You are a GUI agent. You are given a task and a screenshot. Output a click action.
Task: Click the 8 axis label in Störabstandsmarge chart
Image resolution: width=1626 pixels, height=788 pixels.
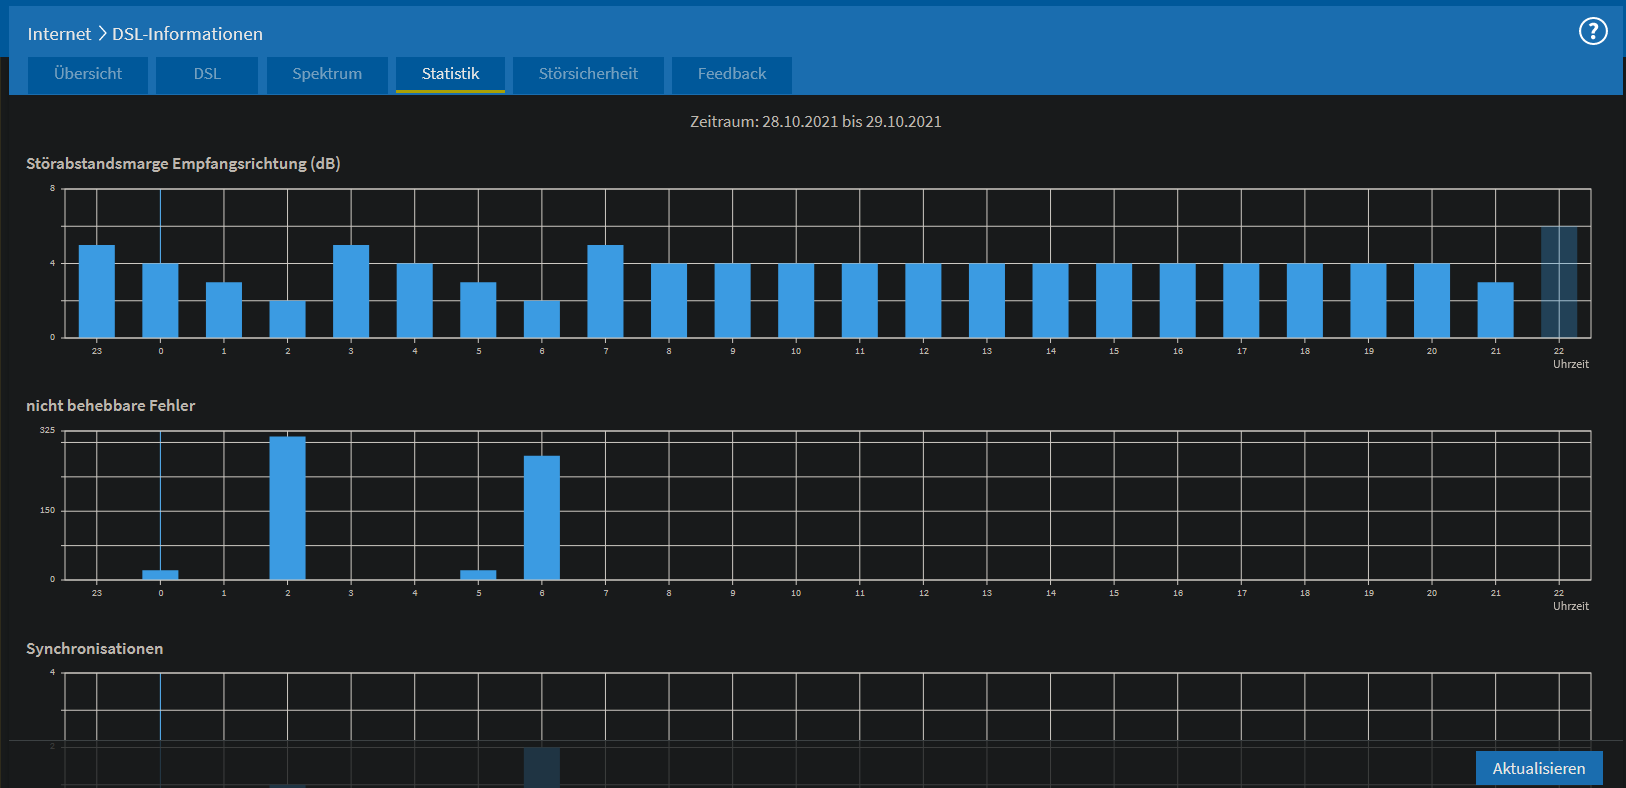(53, 188)
